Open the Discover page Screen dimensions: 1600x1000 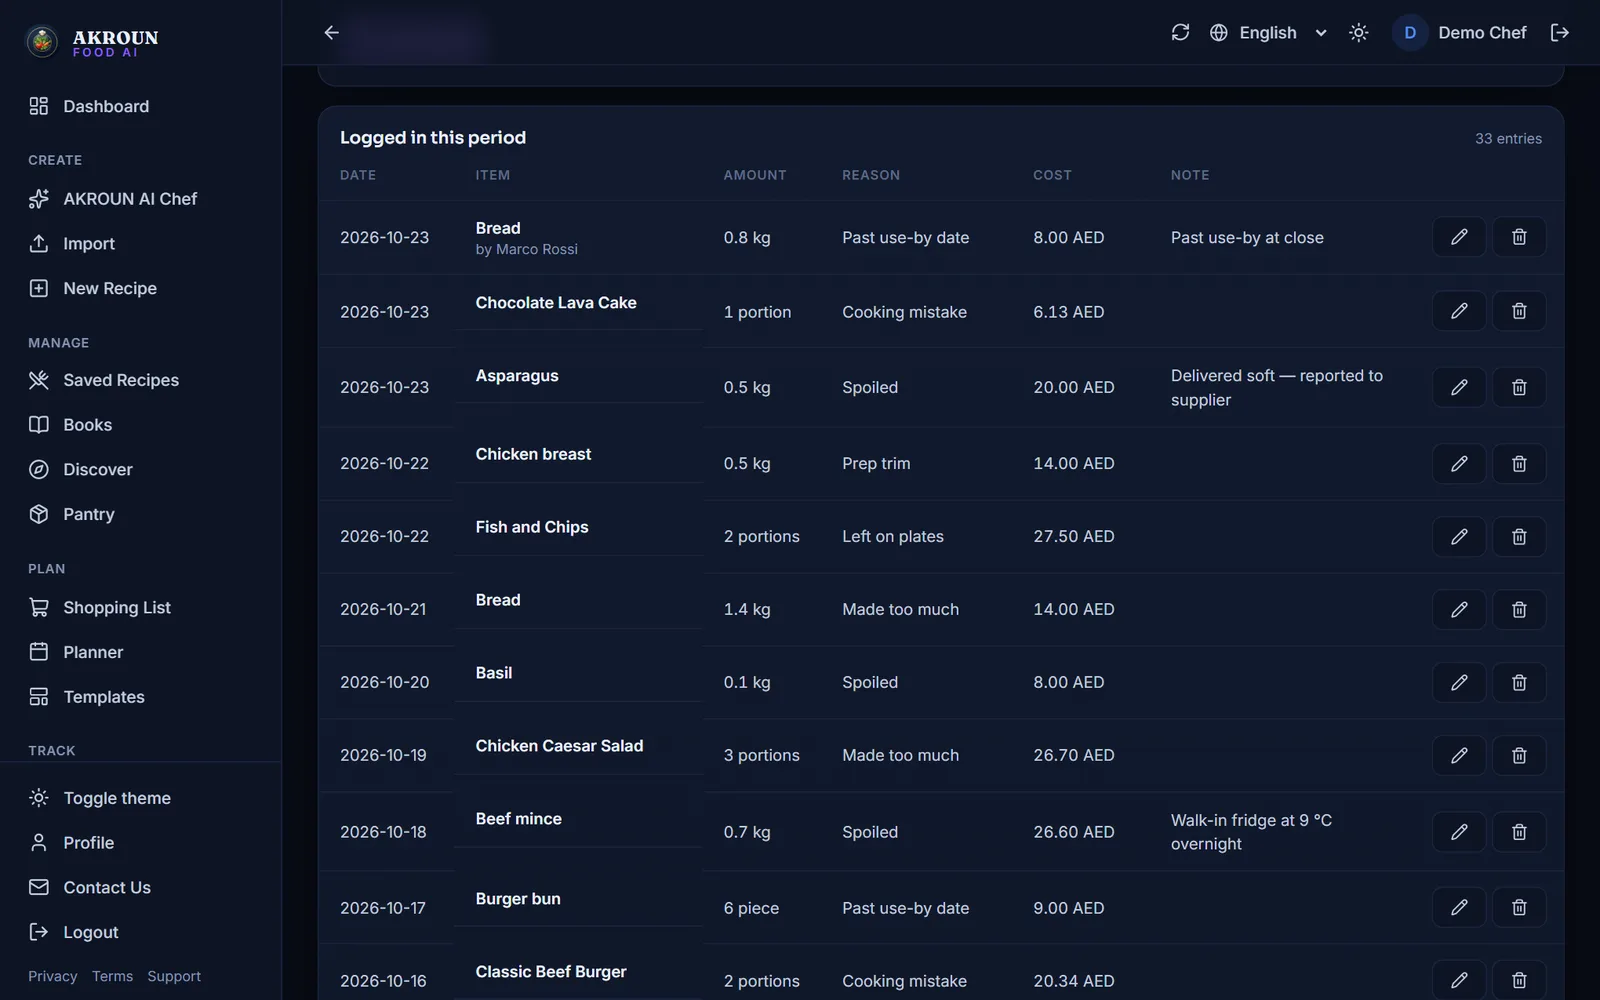point(140,469)
